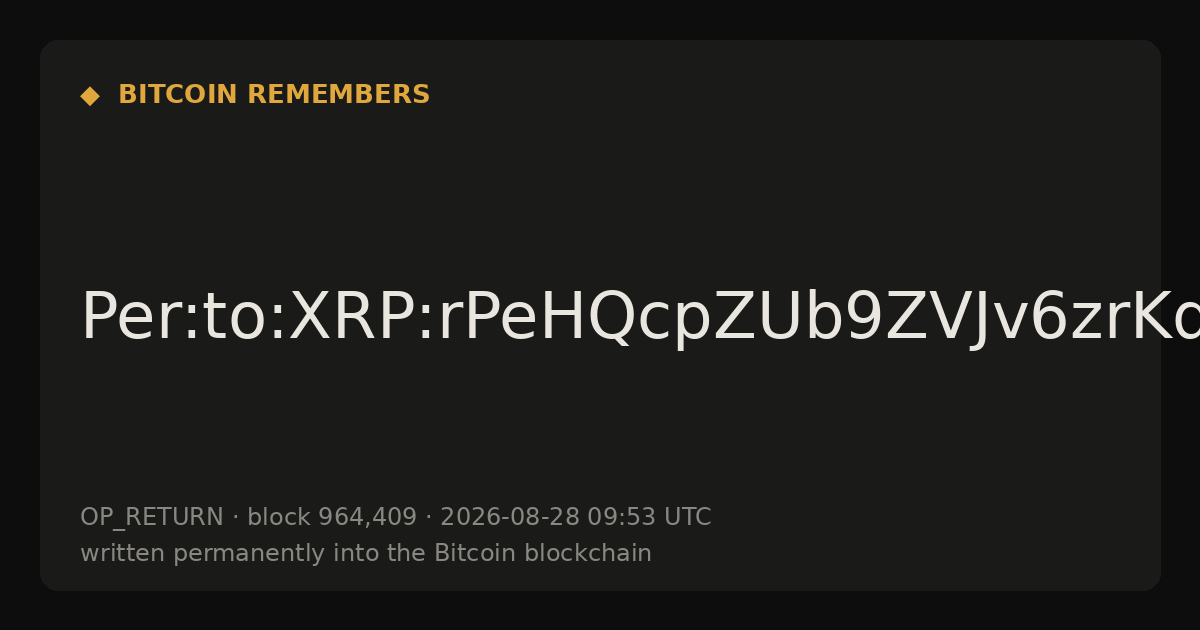
Task: Click the 'written permanently' phrase
Action: click(197, 554)
